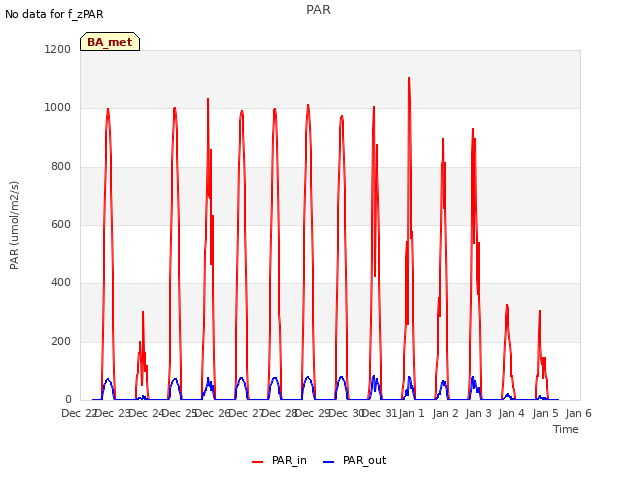
Task: Click the 1200 y-axis tick label
Action: tap(58, 49)
